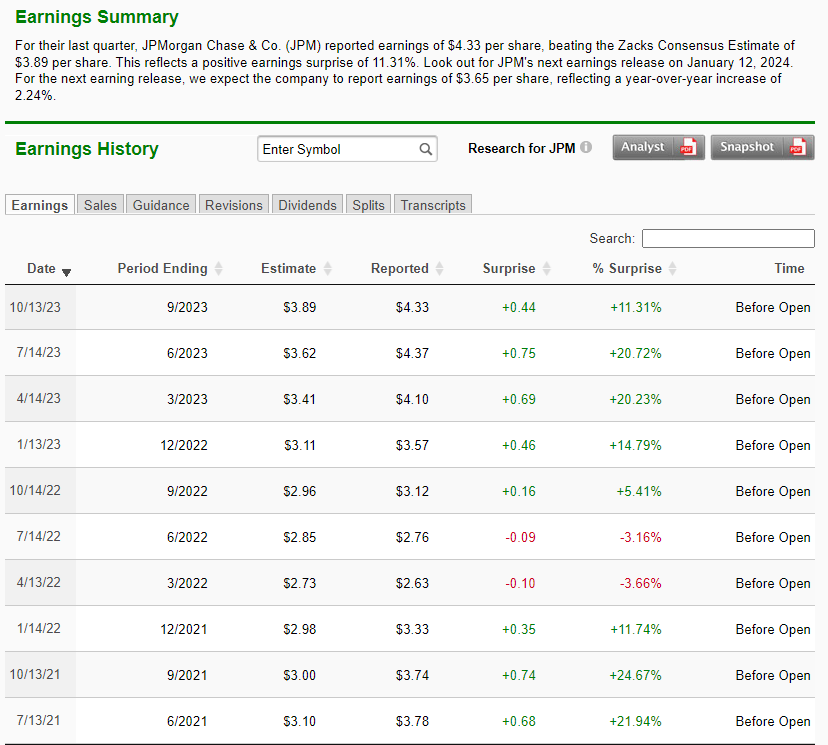Click period ending 9/2023 cell

(187, 307)
